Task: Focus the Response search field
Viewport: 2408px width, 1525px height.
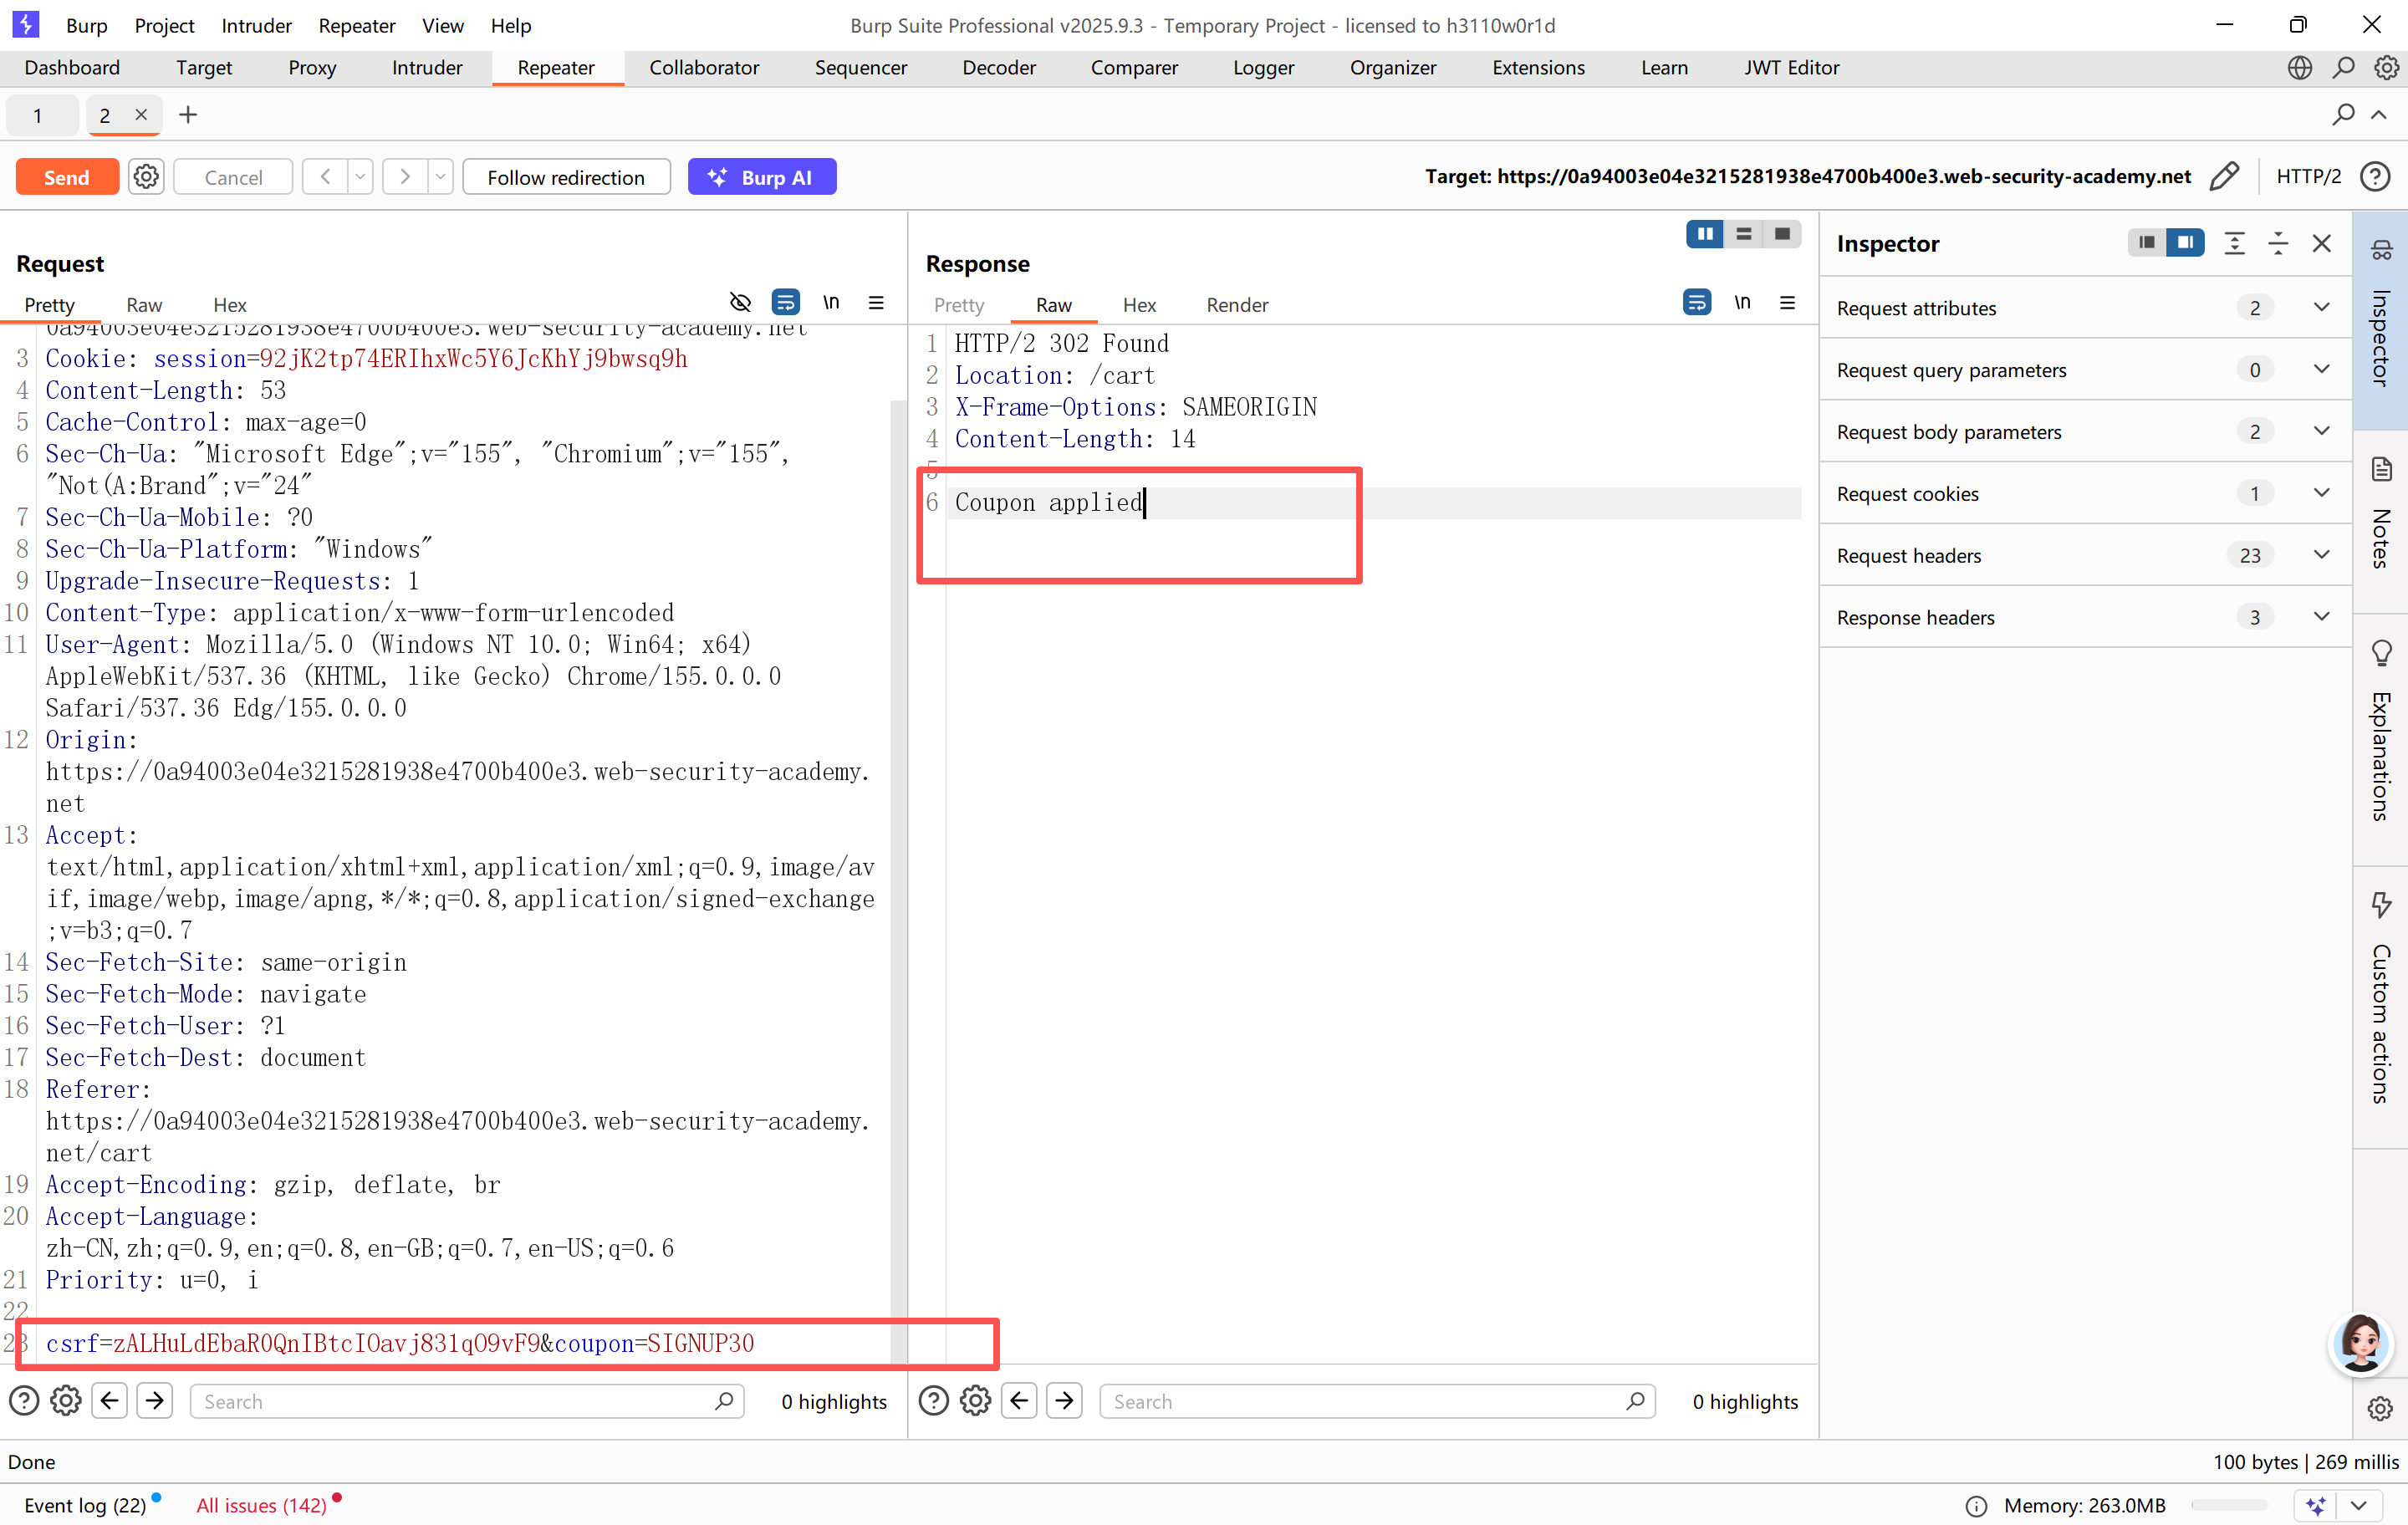Action: 1377,1401
